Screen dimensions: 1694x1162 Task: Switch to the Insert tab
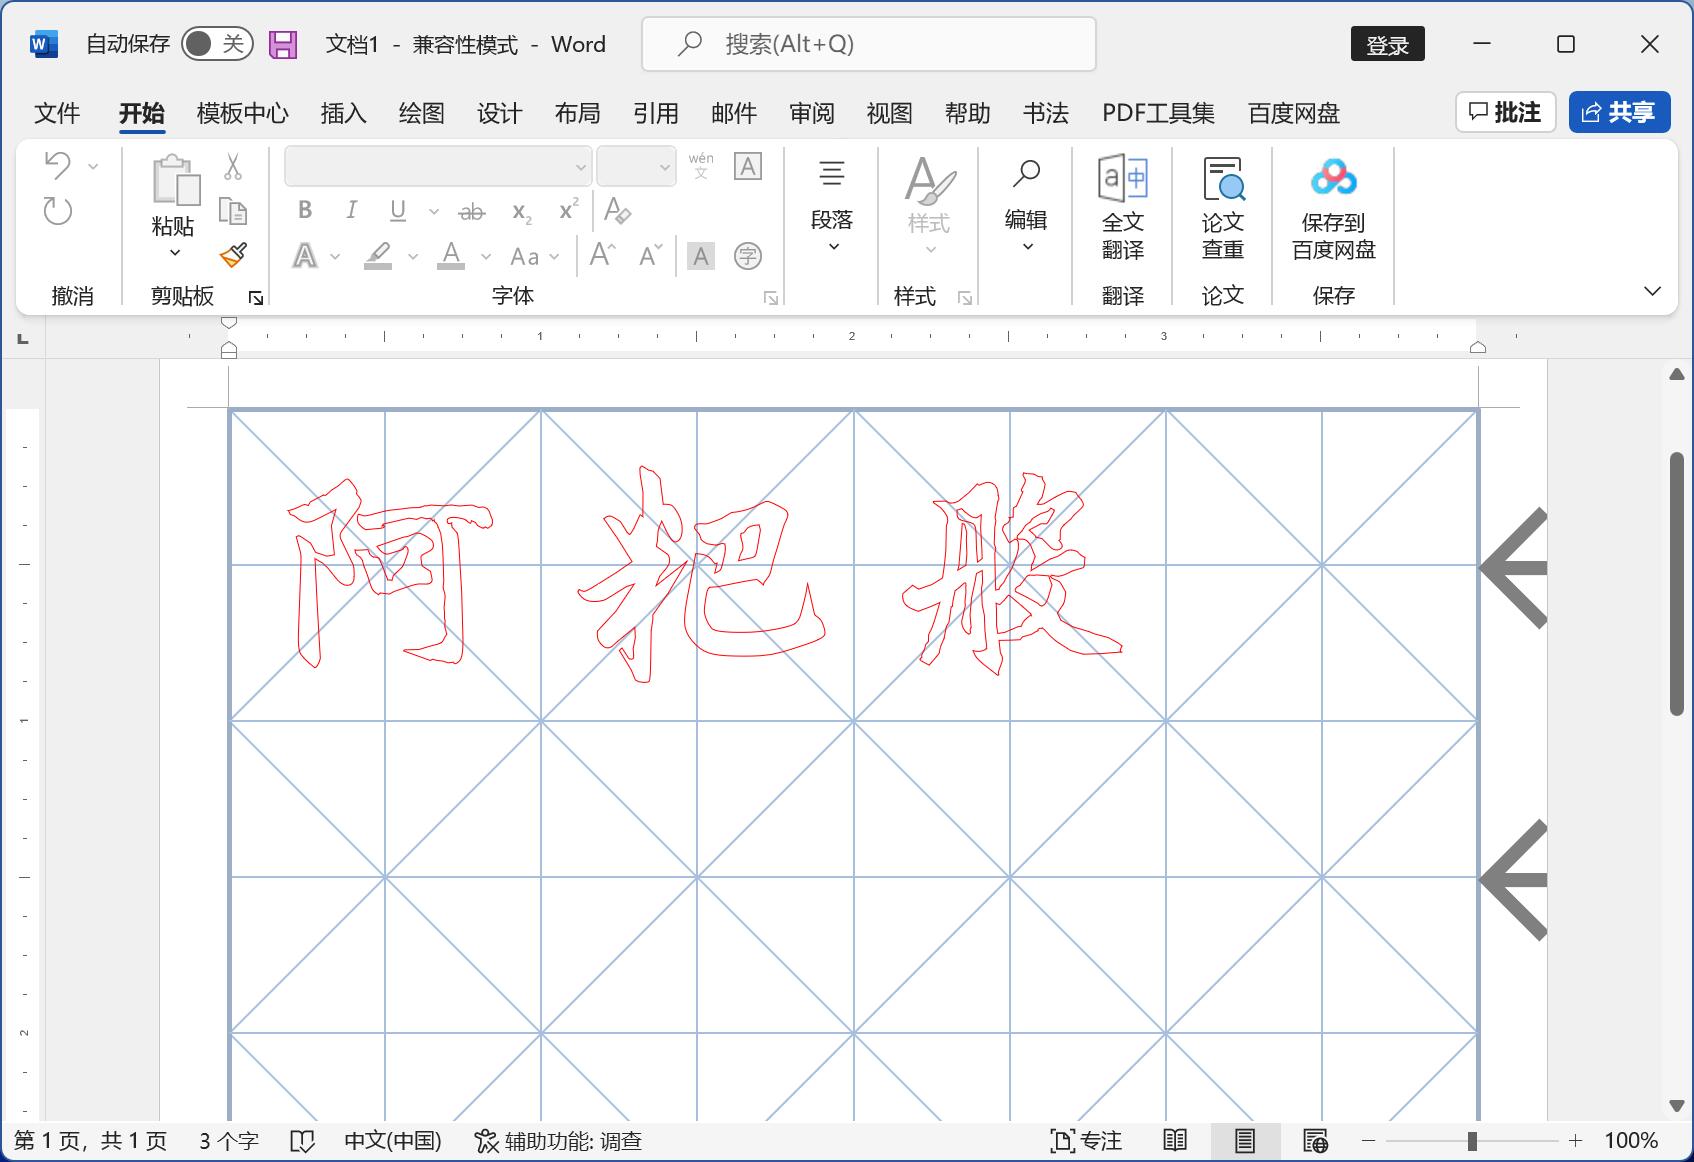(343, 113)
